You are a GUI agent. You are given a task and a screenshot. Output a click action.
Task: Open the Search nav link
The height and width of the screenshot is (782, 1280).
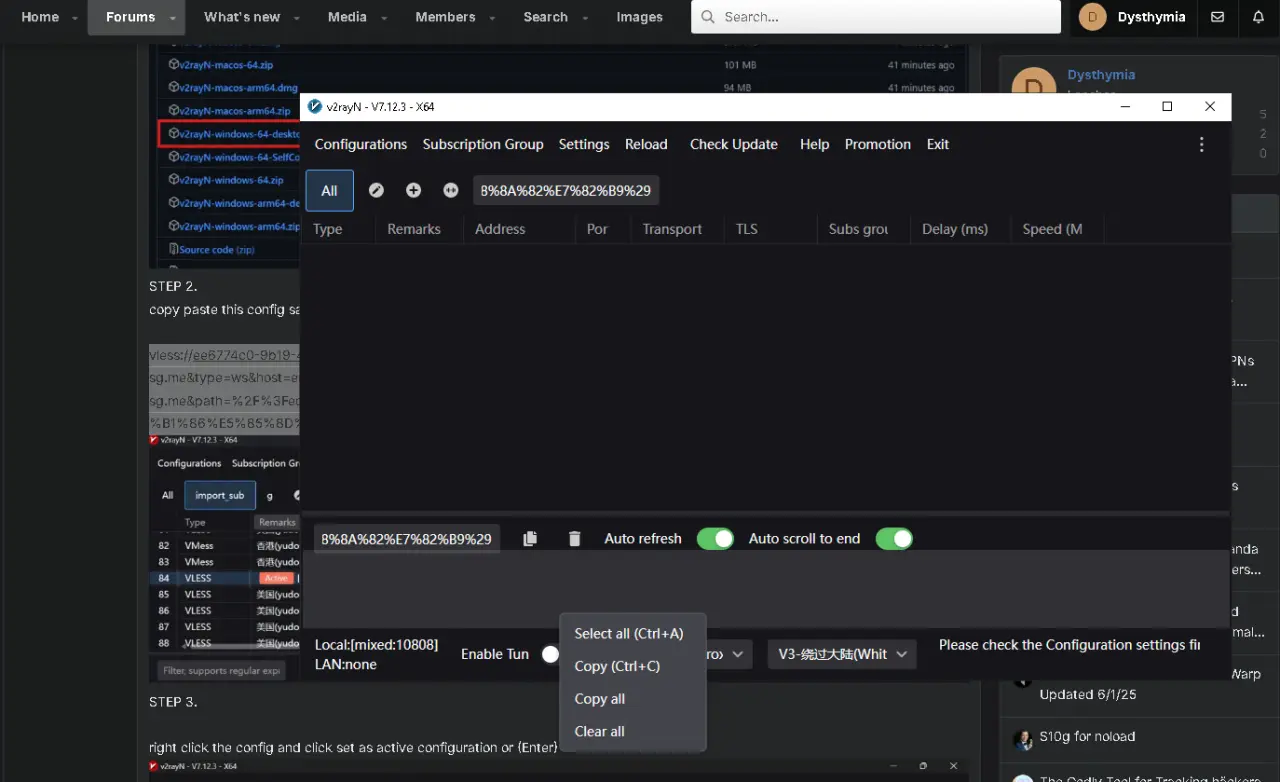click(x=545, y=17)
